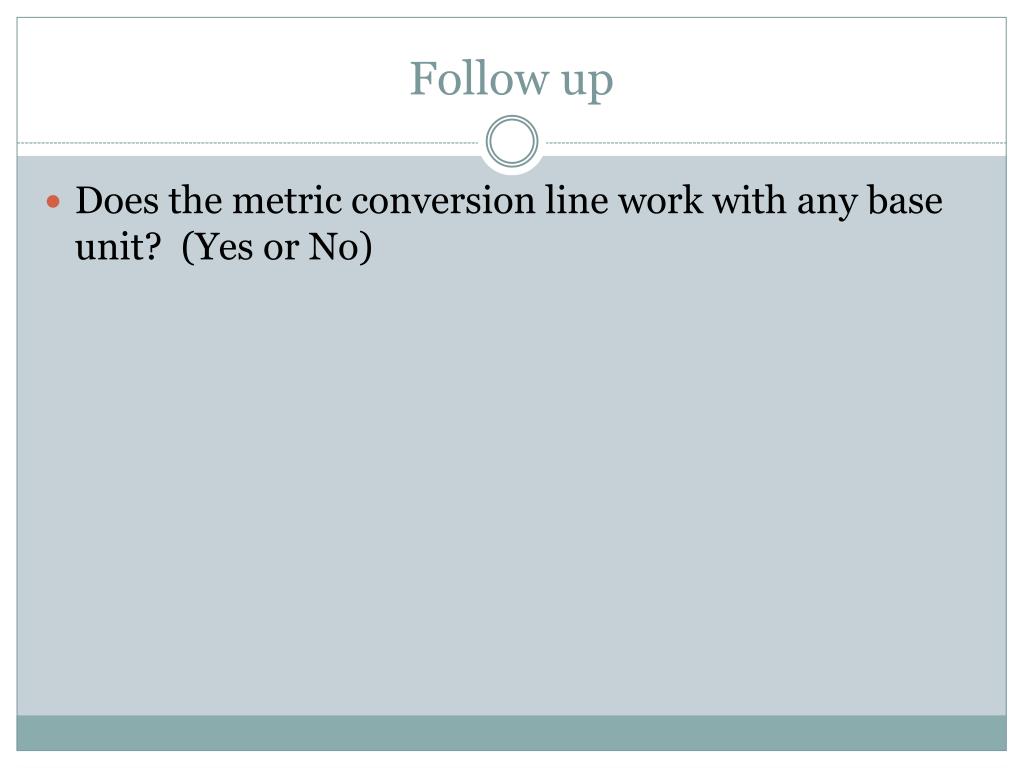Click the empty gray slide body area
1024x768 pixels.
[x=511, y=490]
